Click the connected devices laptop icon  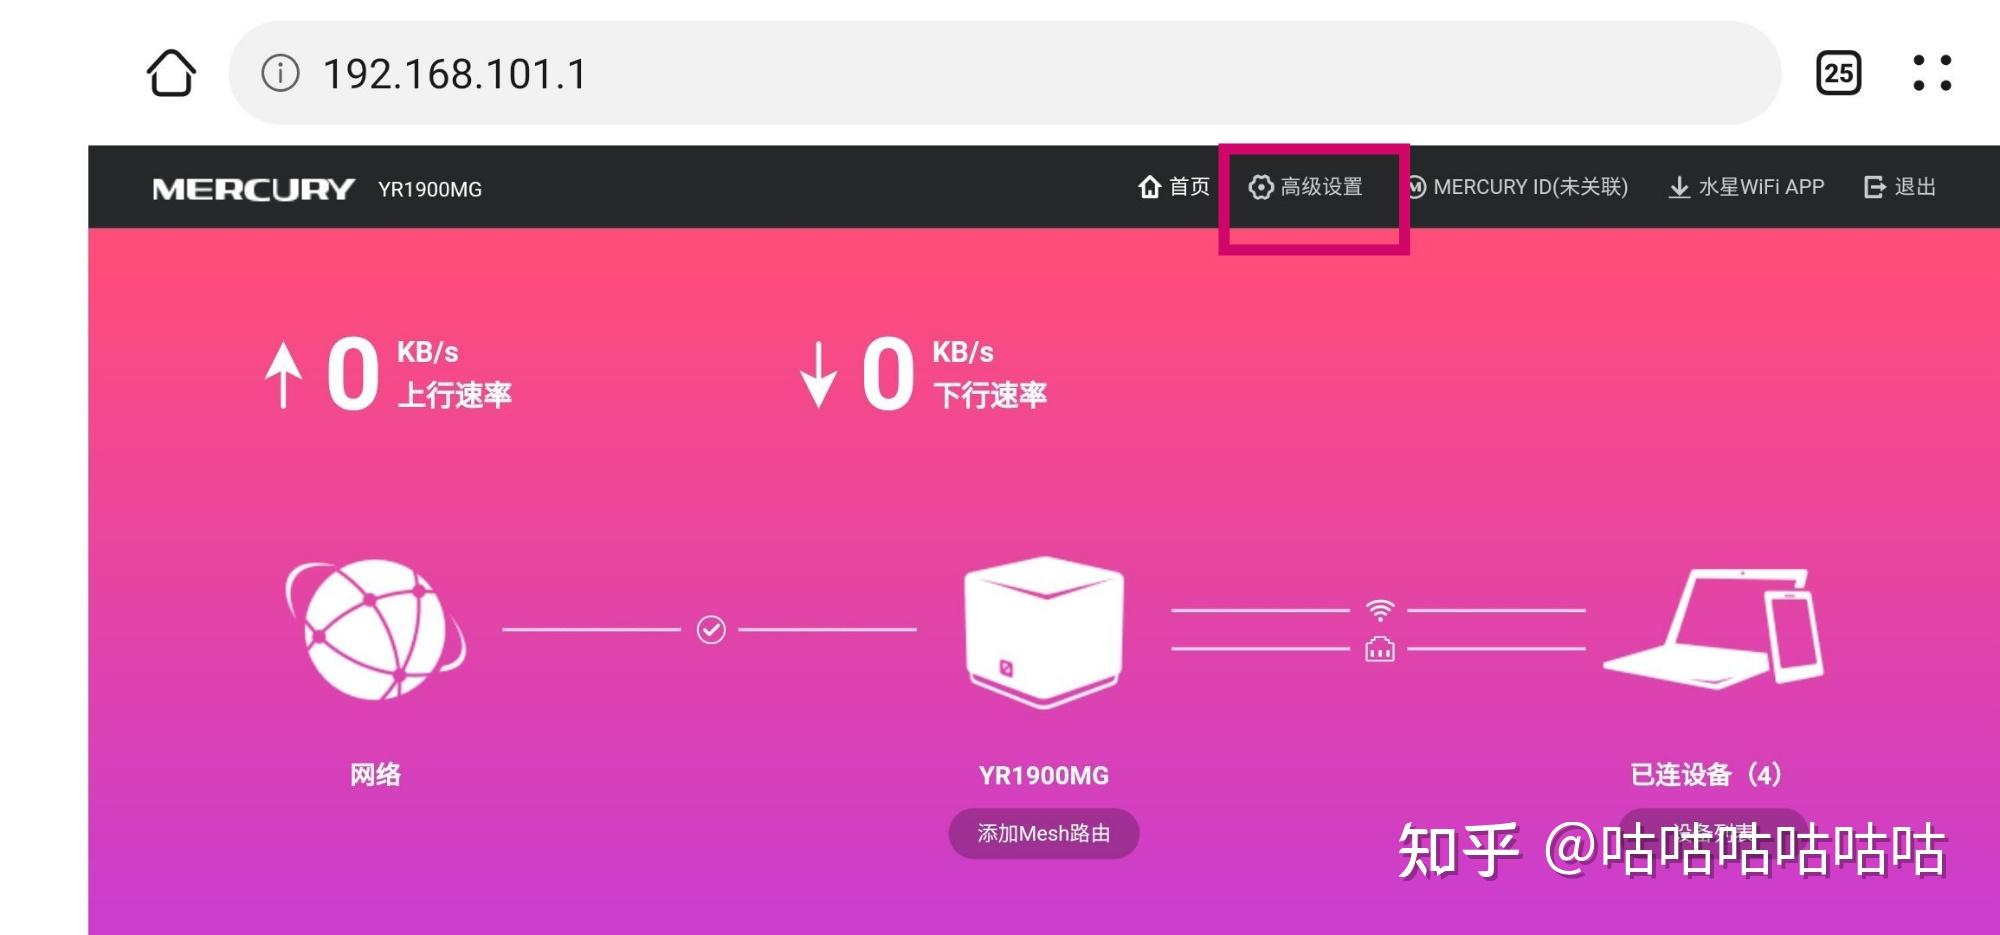point(1714,628)
